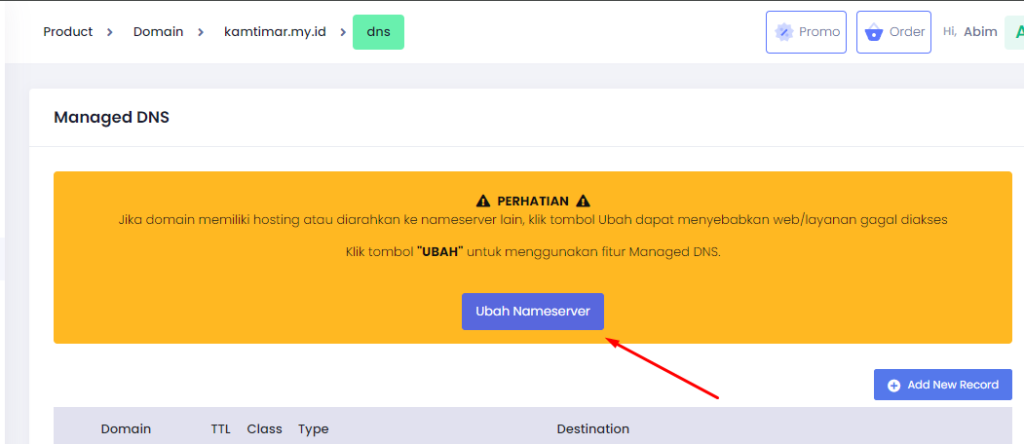The image size is (1024, 444).
Task: Click the Destination column header
Action: coord(593,429)
